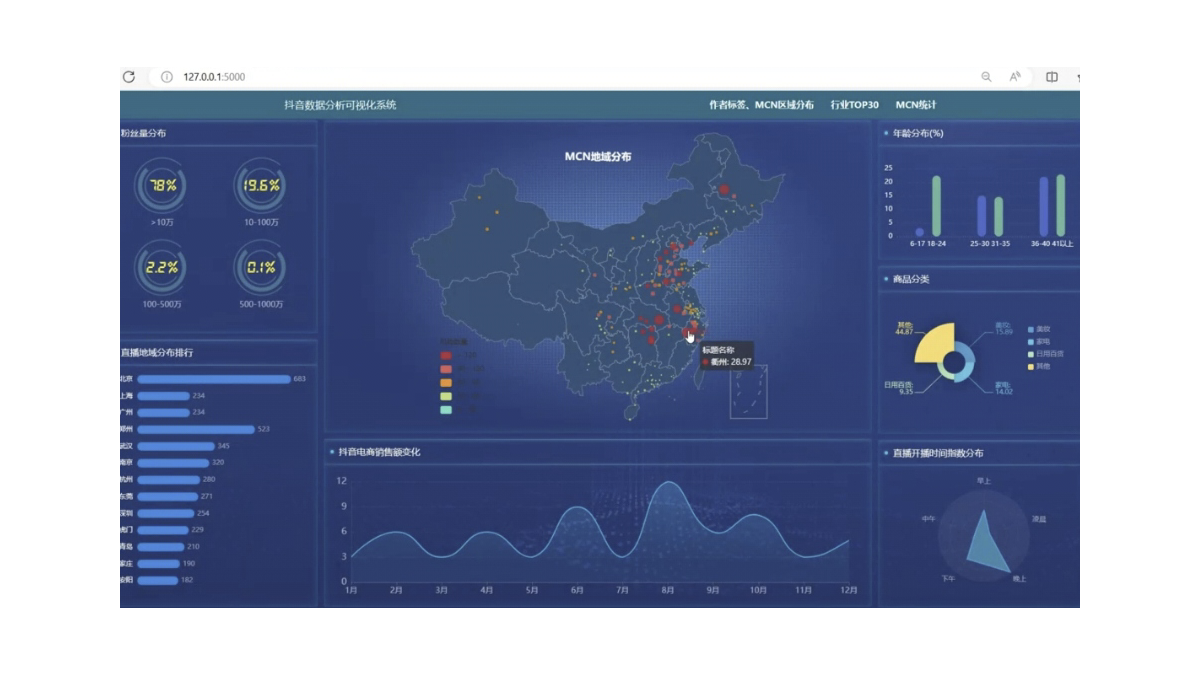Open the browser zoom magnifier icon
This screenshot has height=675, width=1200.
986,77
